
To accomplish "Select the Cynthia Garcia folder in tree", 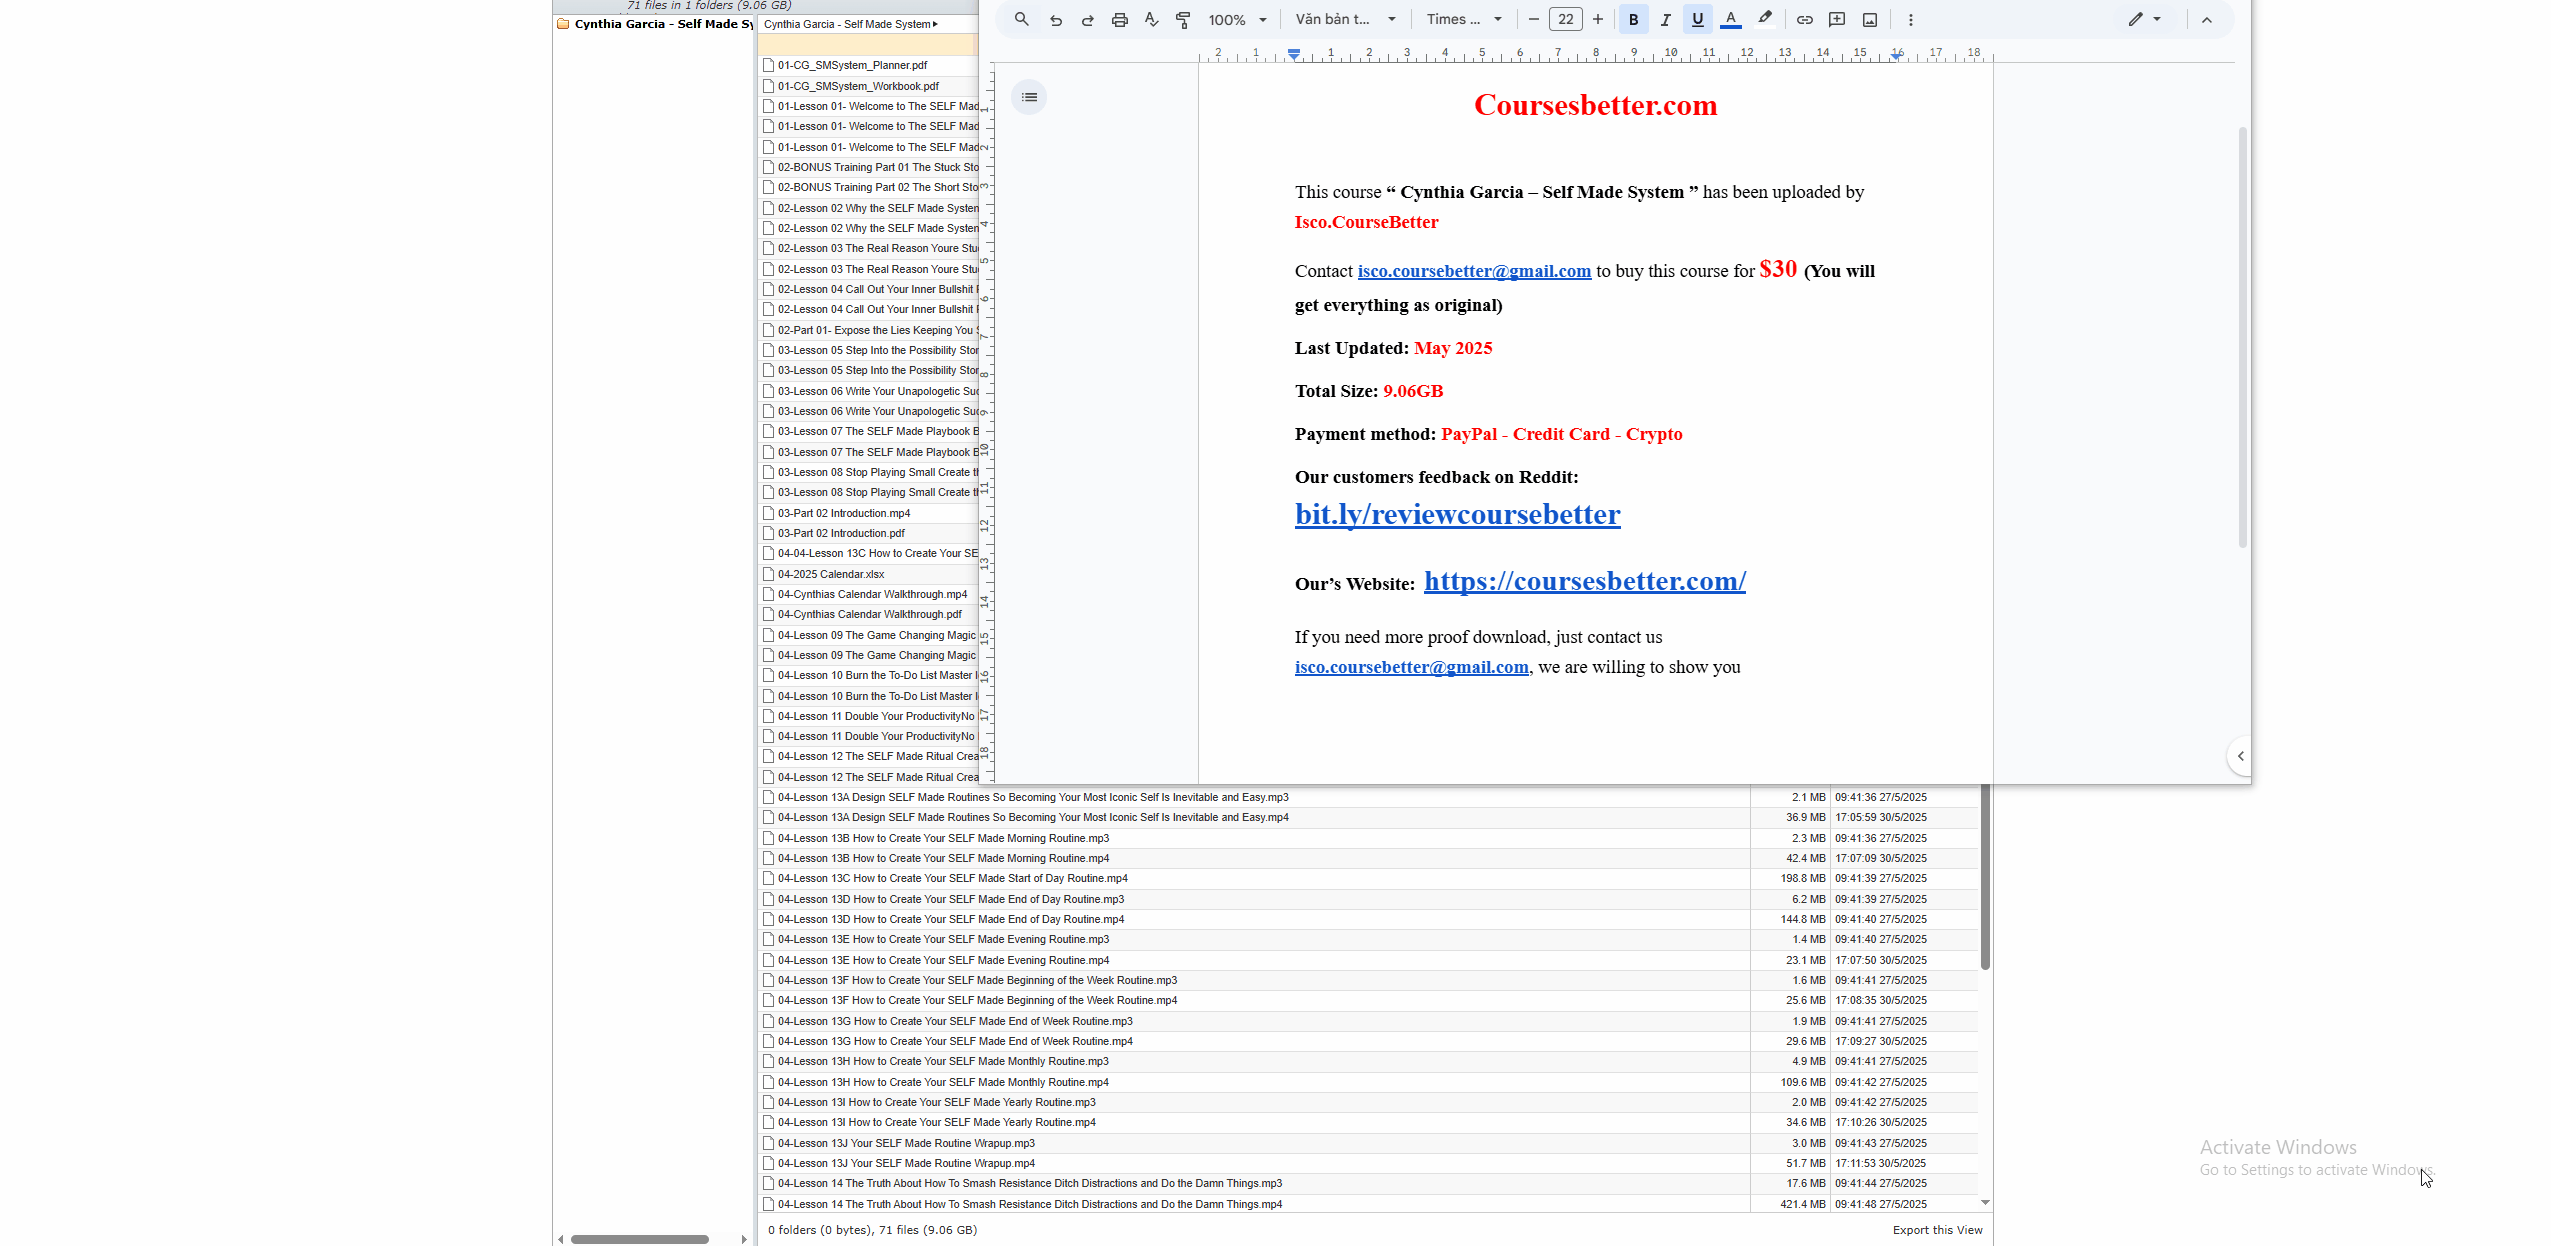I will [x=663, y=24].
